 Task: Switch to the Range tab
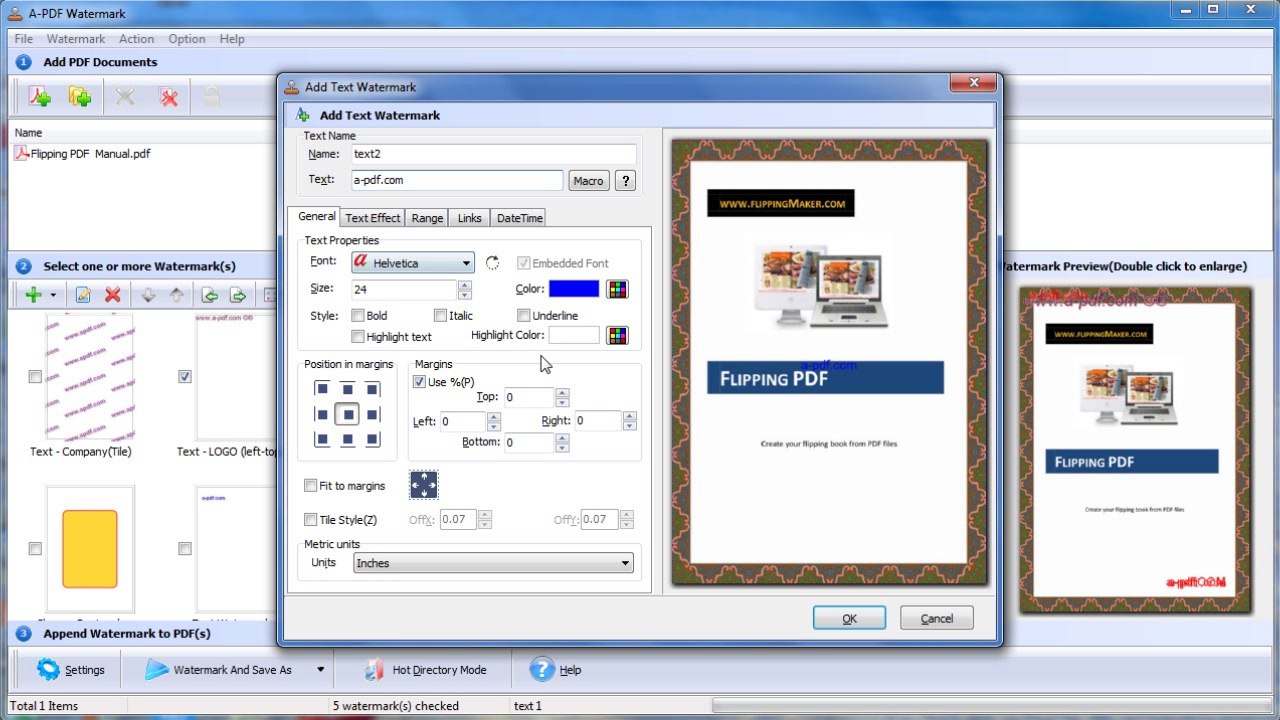click(427, 218)
